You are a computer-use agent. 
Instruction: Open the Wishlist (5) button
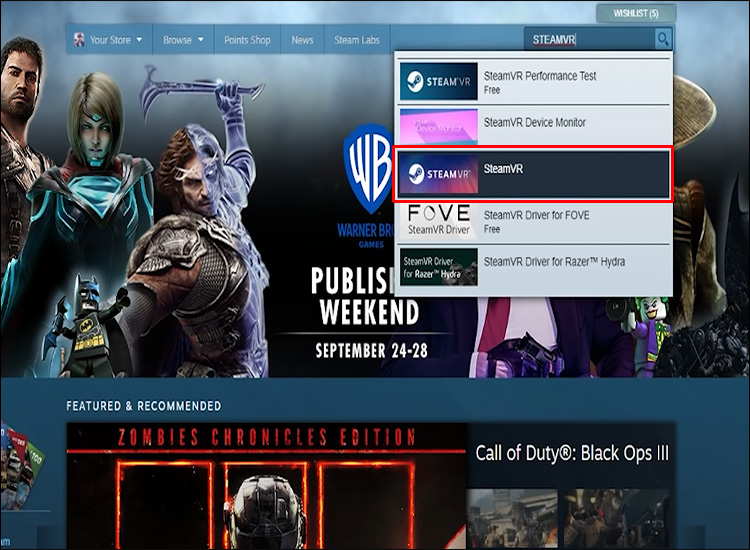[636, 13]
